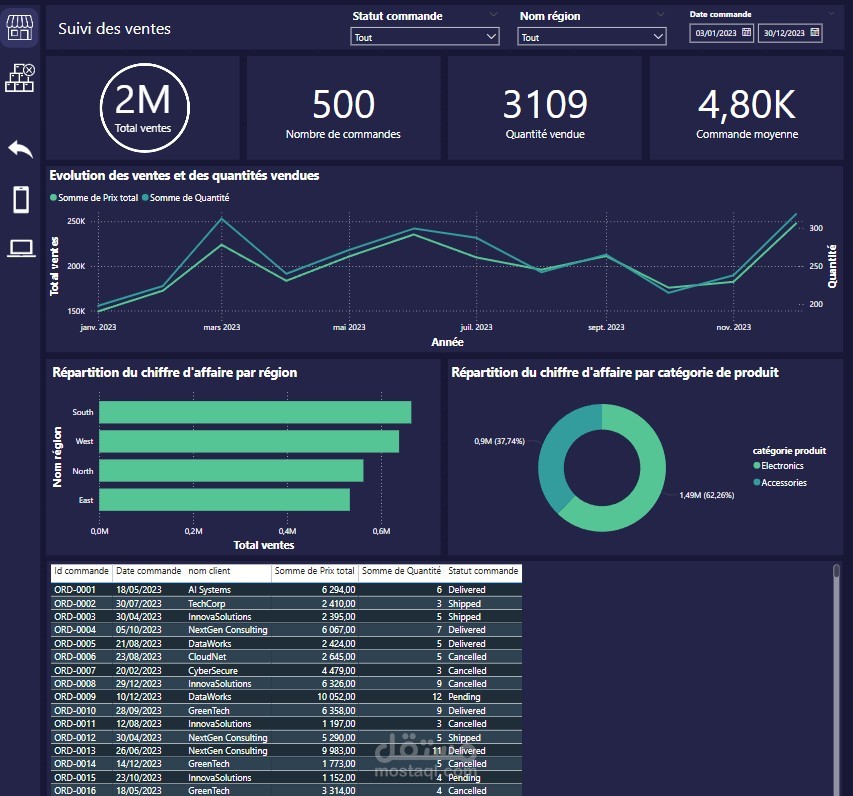Screen dimensions: 853x796
Task: Switch to mobile phone layout icon
Action: coord(21,199)
